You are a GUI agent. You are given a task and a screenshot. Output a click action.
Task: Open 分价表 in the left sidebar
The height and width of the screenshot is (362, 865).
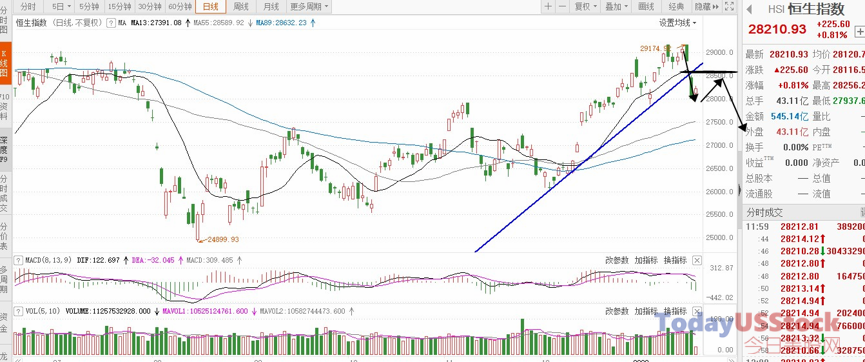4,236
